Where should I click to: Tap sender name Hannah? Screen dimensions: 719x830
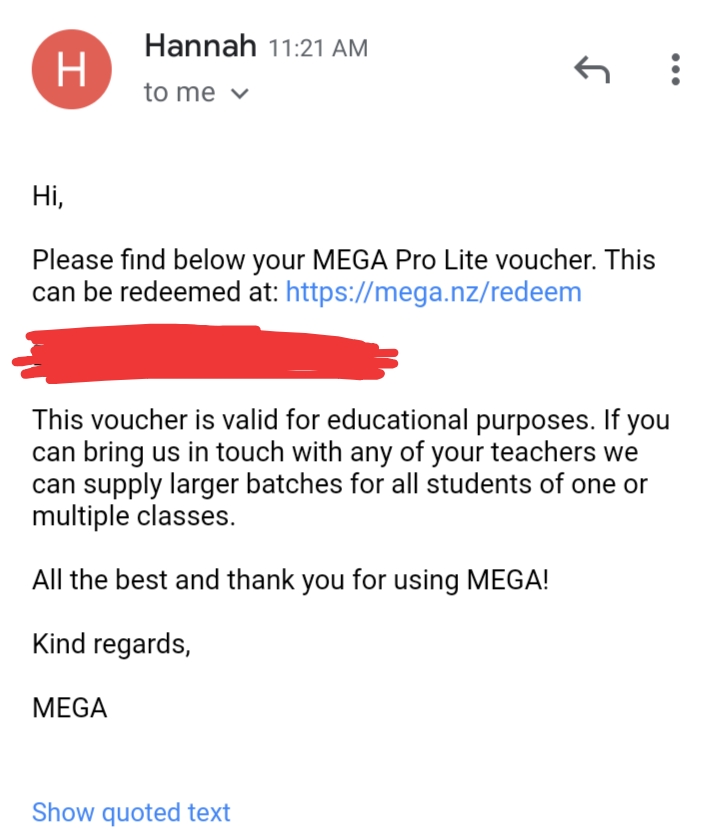200,46
